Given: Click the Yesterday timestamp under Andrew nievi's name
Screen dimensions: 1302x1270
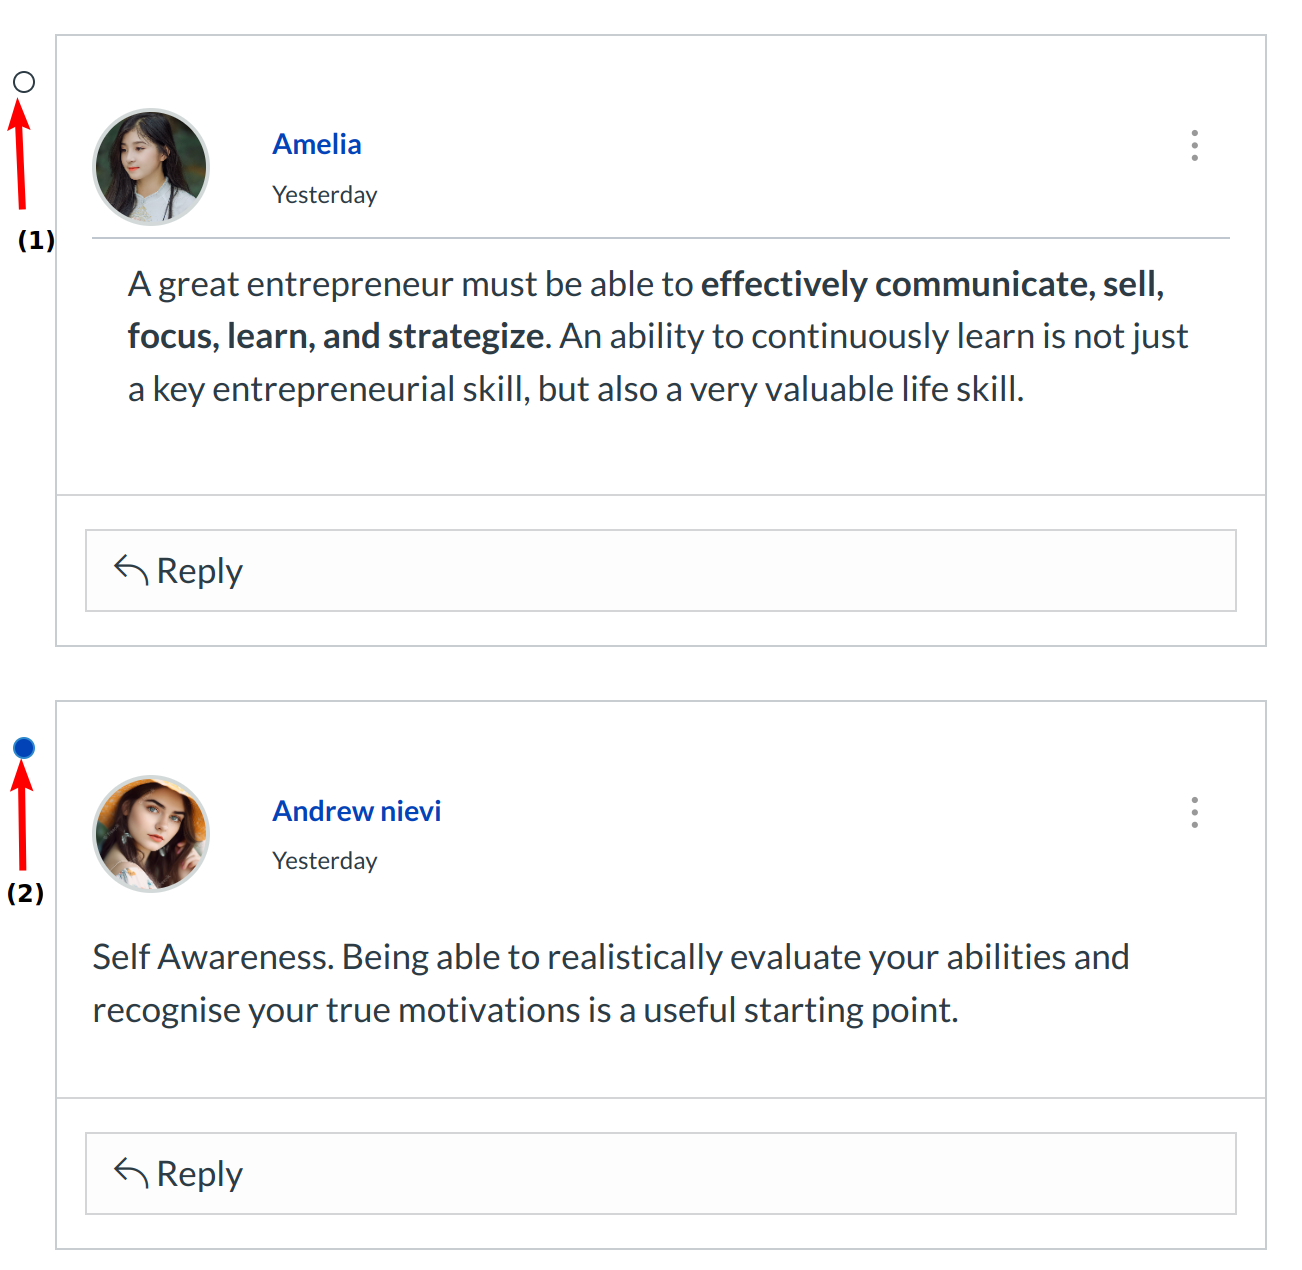Looking at the screenshot, I should click(x=325, y=861).
